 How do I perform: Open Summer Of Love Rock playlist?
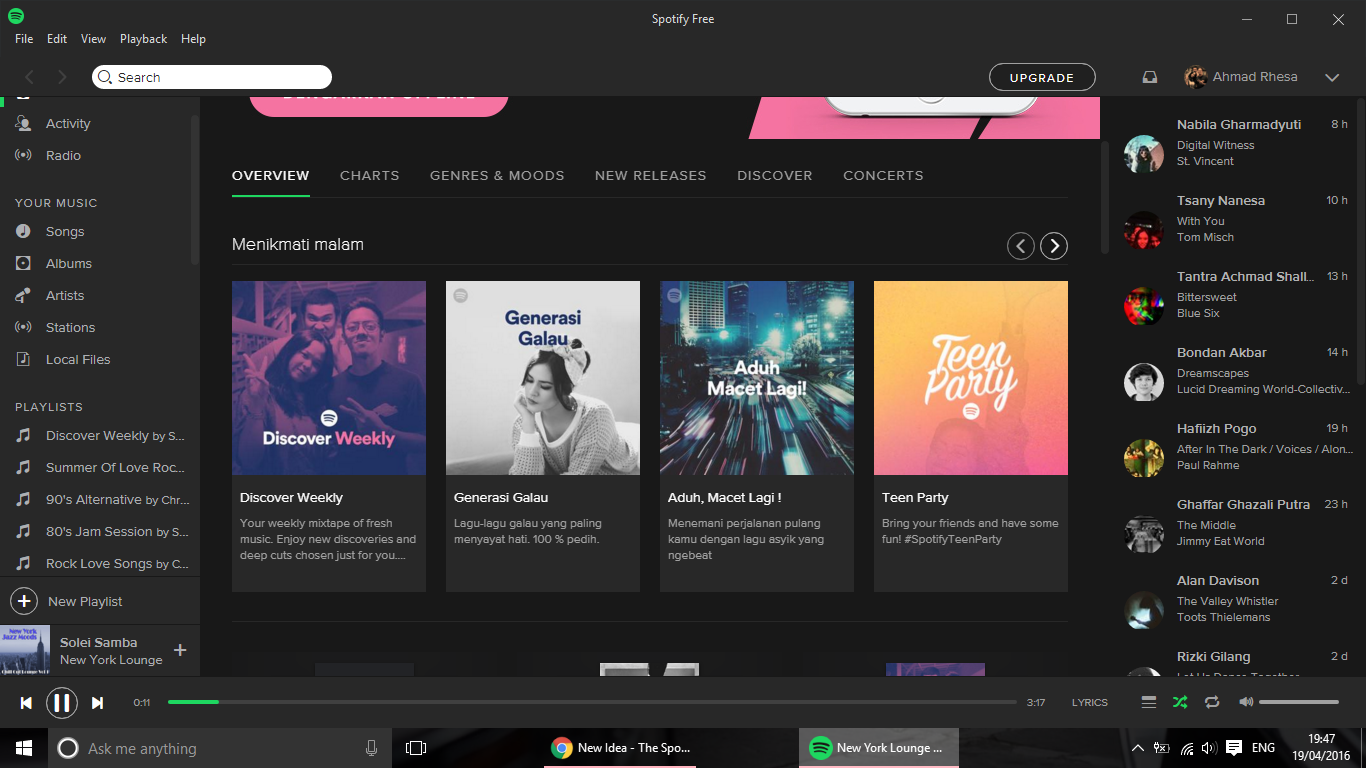tap(115, 467)
